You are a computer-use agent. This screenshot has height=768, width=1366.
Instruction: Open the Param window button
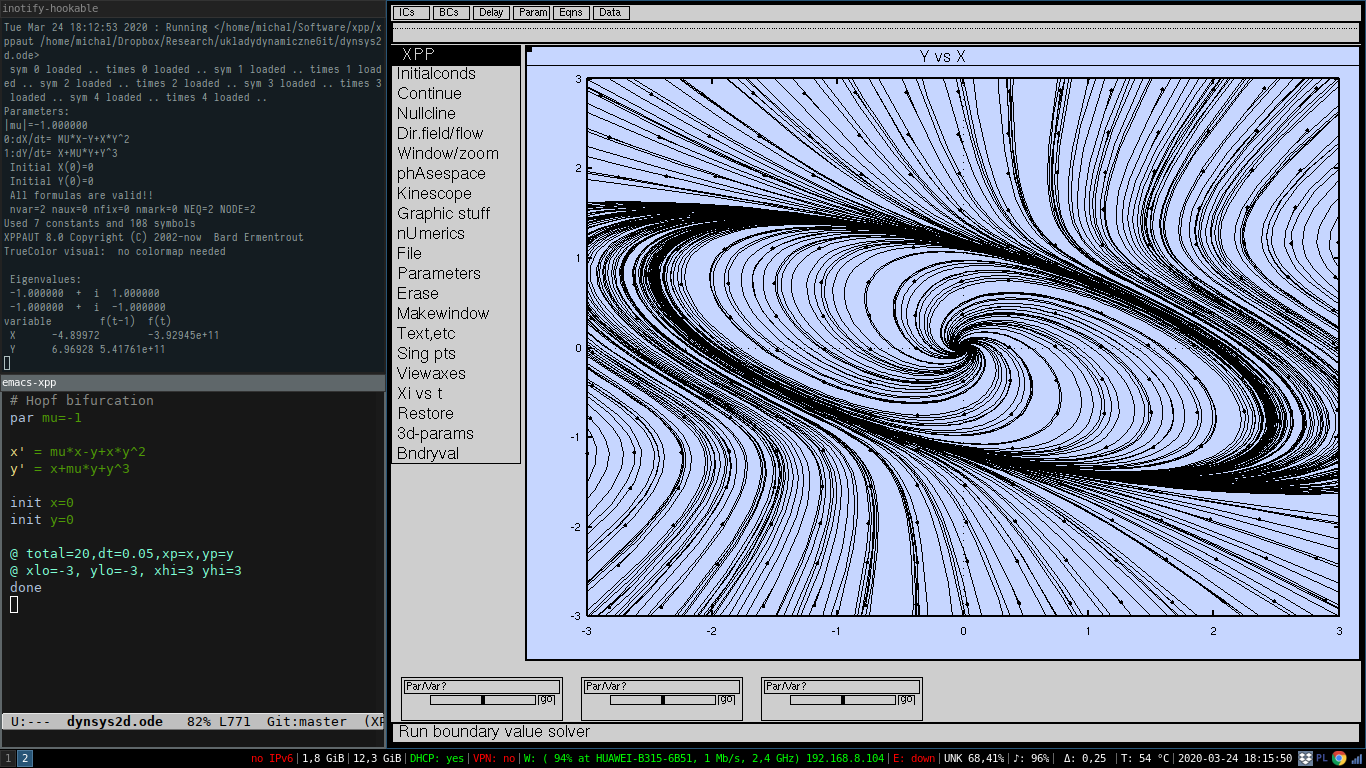(x=531, y=13)
